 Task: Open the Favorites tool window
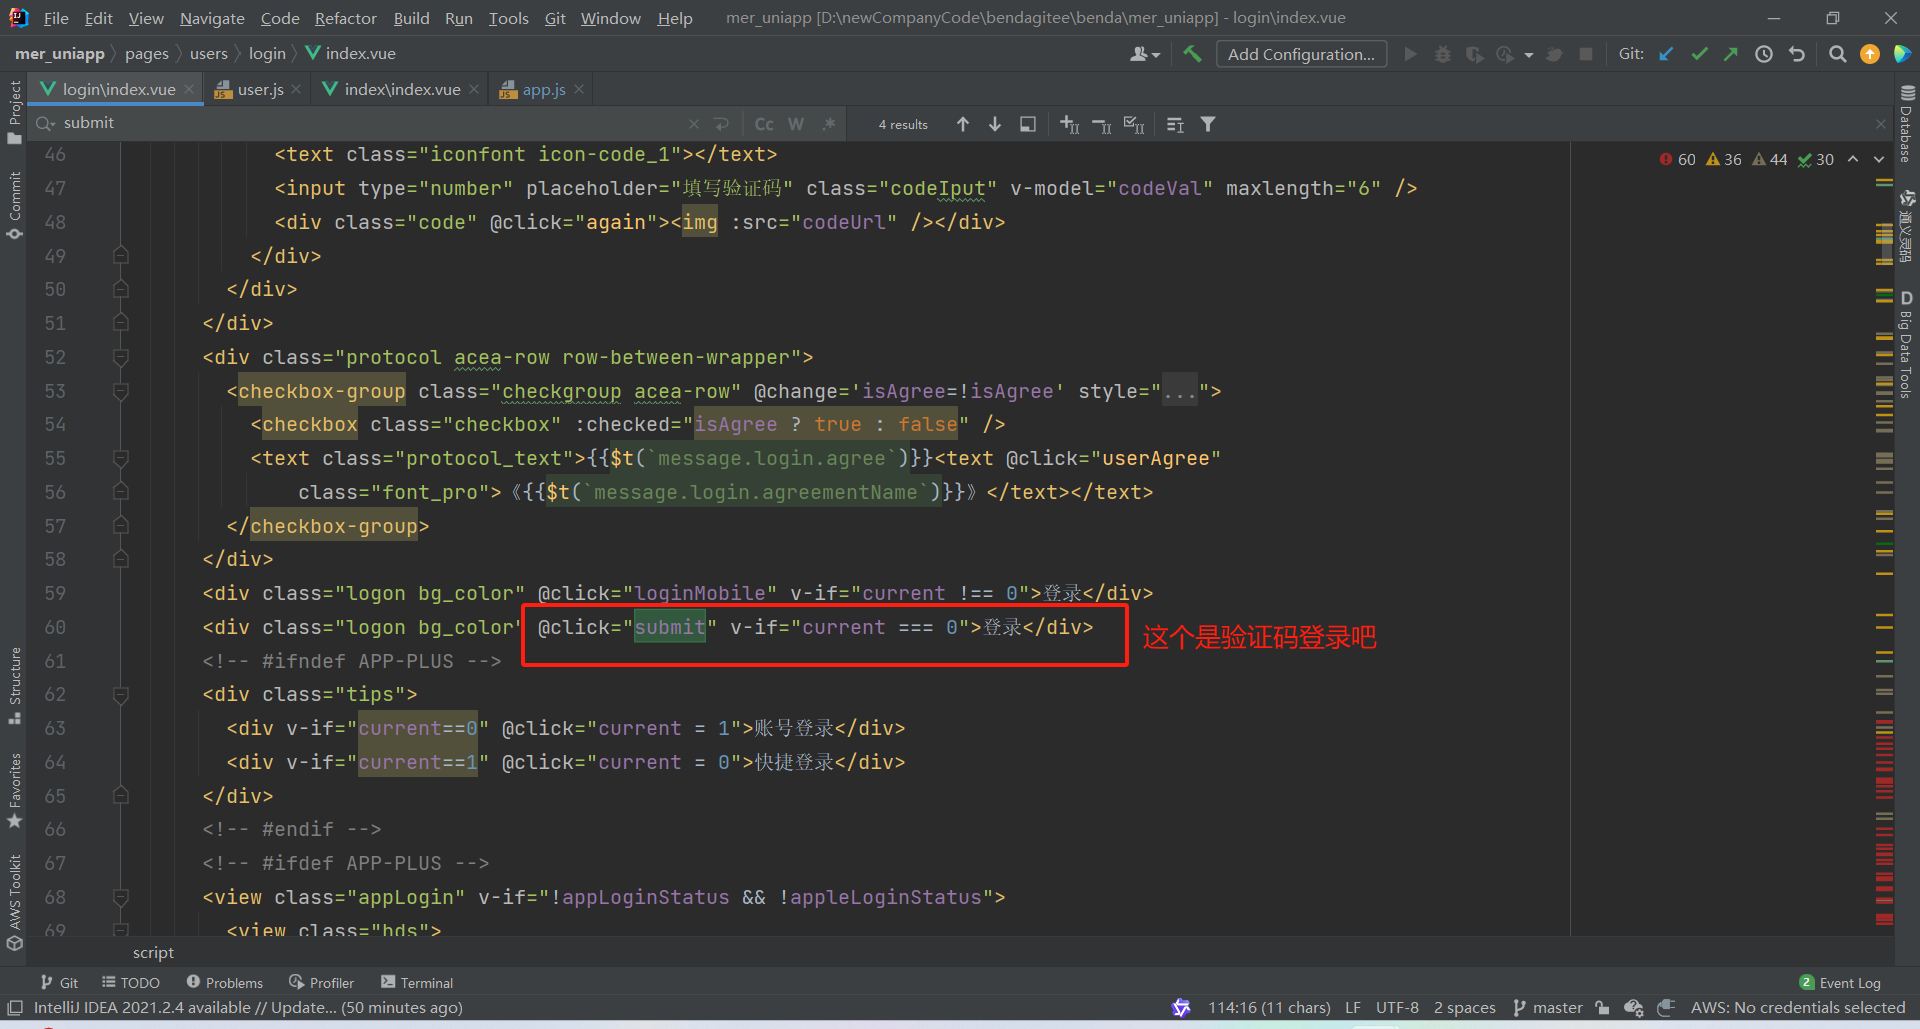click(x=14, y=790)
